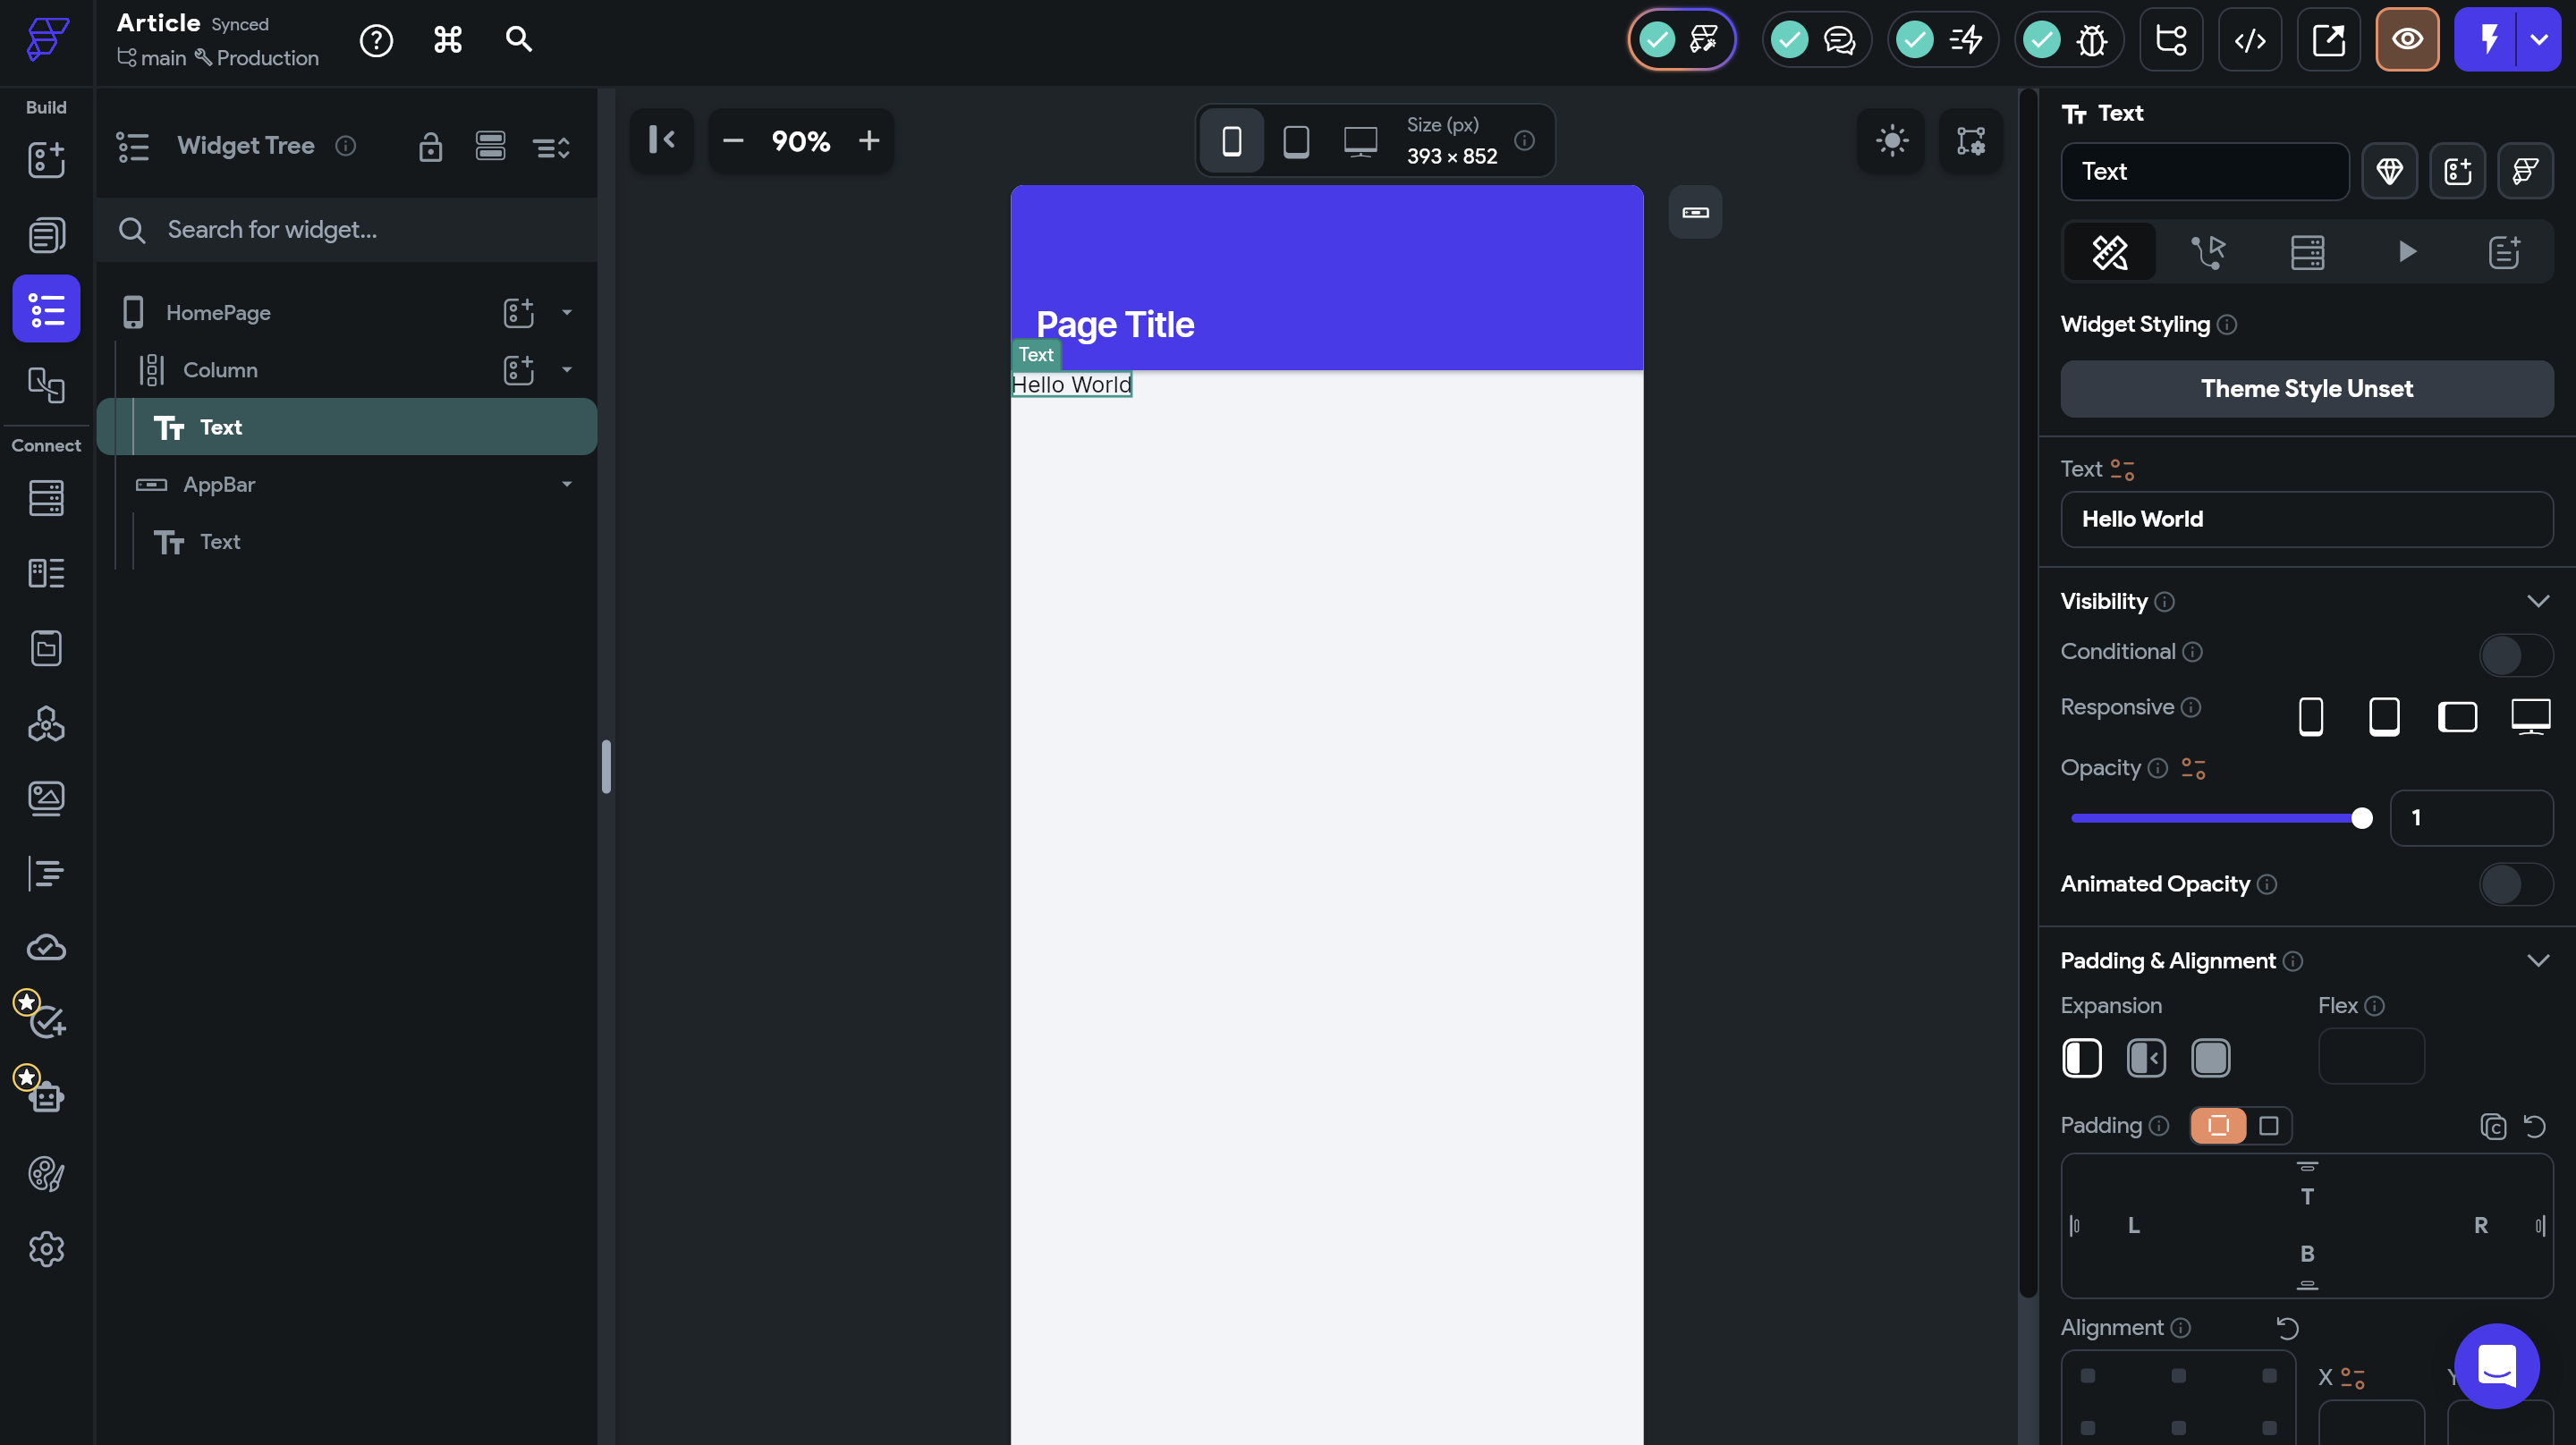Screen dimensions: 2576x1445
Task: Collapse the AppBar tree node arrow
Action: [x=567, y=484]
